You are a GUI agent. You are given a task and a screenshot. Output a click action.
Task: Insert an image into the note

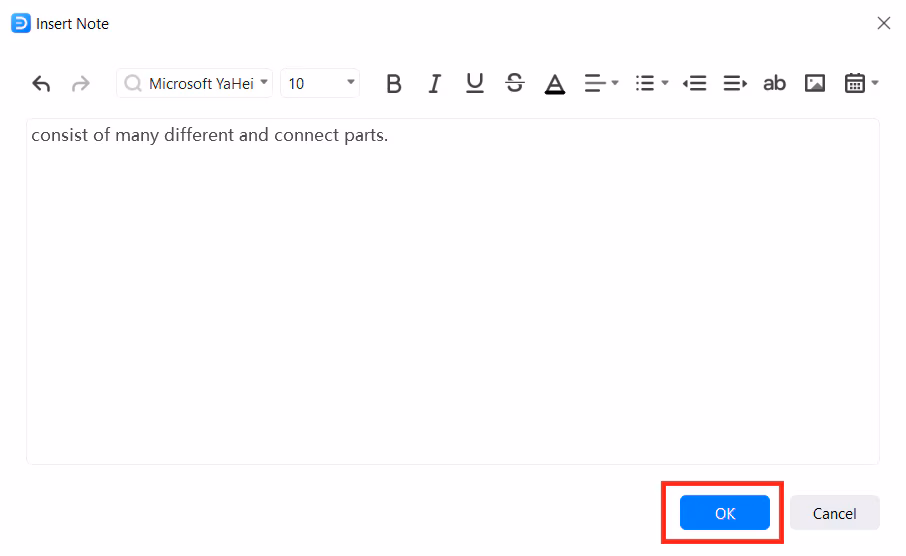(x=815, y=84)
